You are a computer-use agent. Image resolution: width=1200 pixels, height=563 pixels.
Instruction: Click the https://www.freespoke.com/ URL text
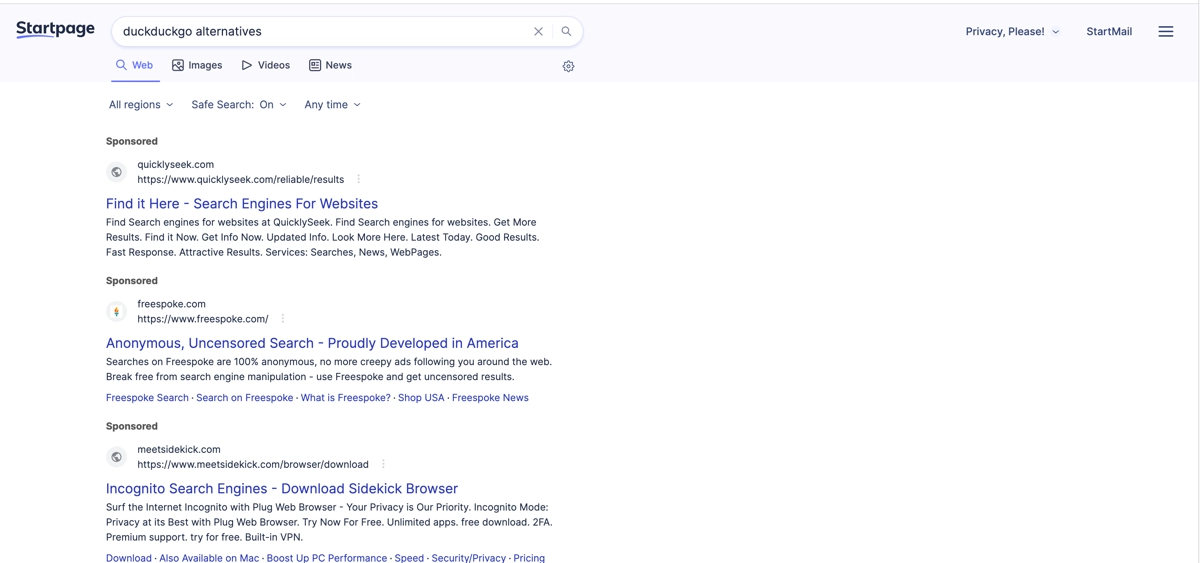(x=203, y=319)
